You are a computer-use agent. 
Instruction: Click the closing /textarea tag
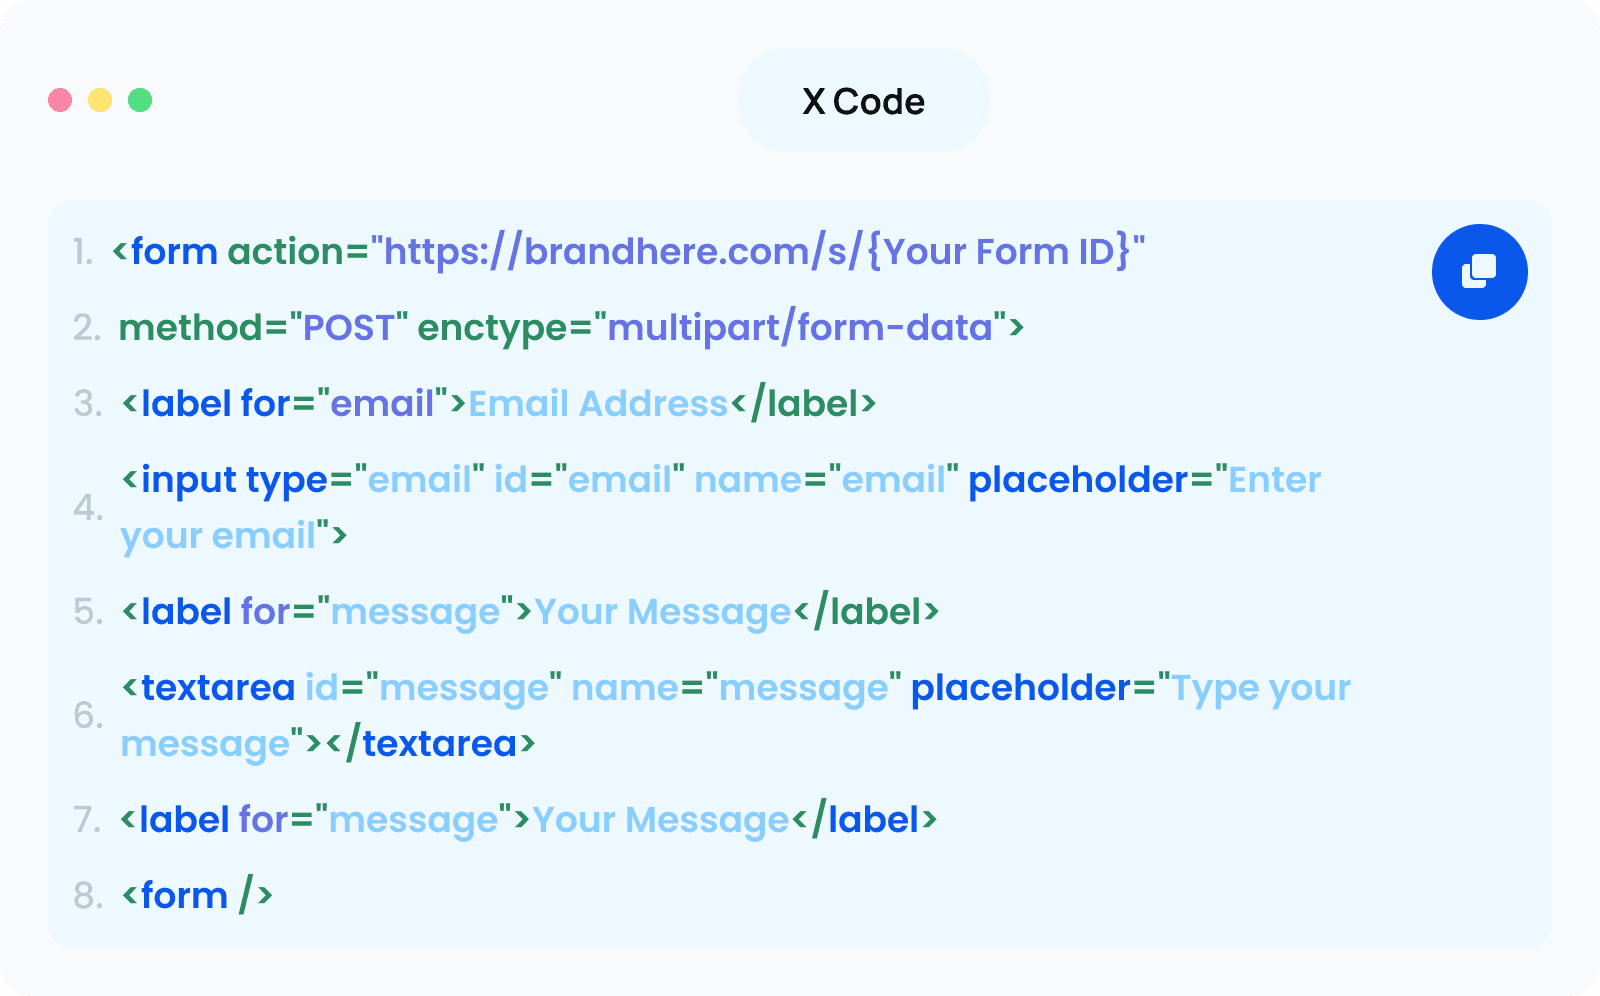coord(430,744)
